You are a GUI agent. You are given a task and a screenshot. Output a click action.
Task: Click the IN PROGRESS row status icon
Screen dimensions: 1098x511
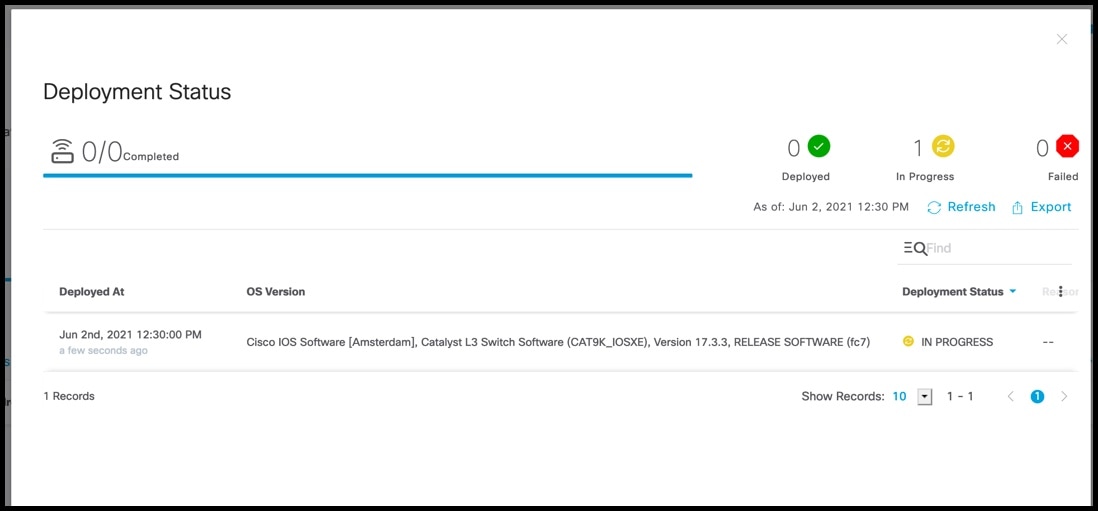click(x=908, y=342)
